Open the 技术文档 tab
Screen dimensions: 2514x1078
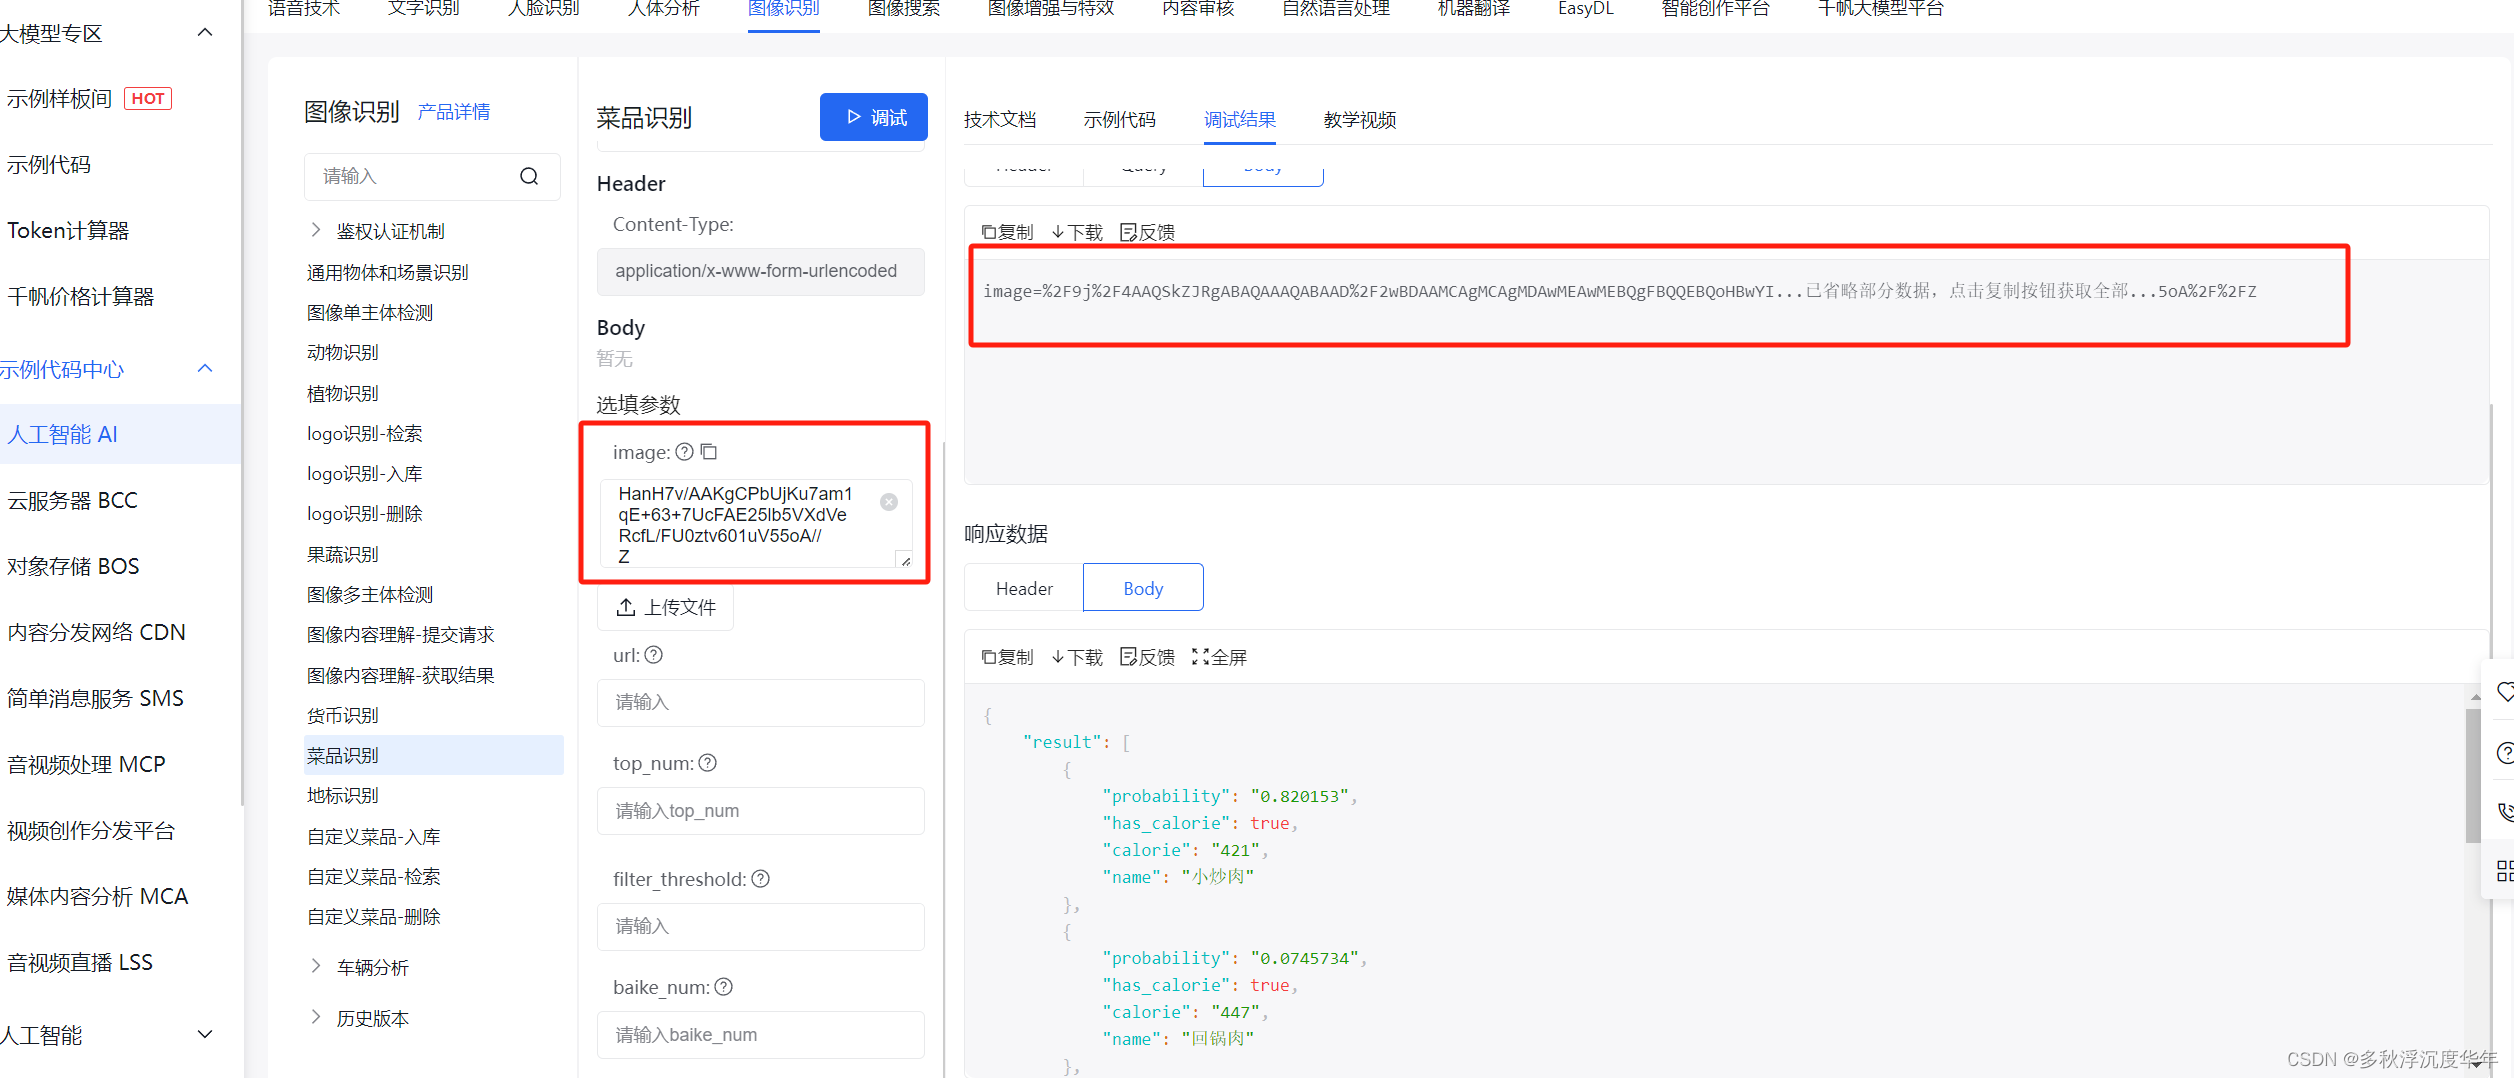(x=1000, y=120)
